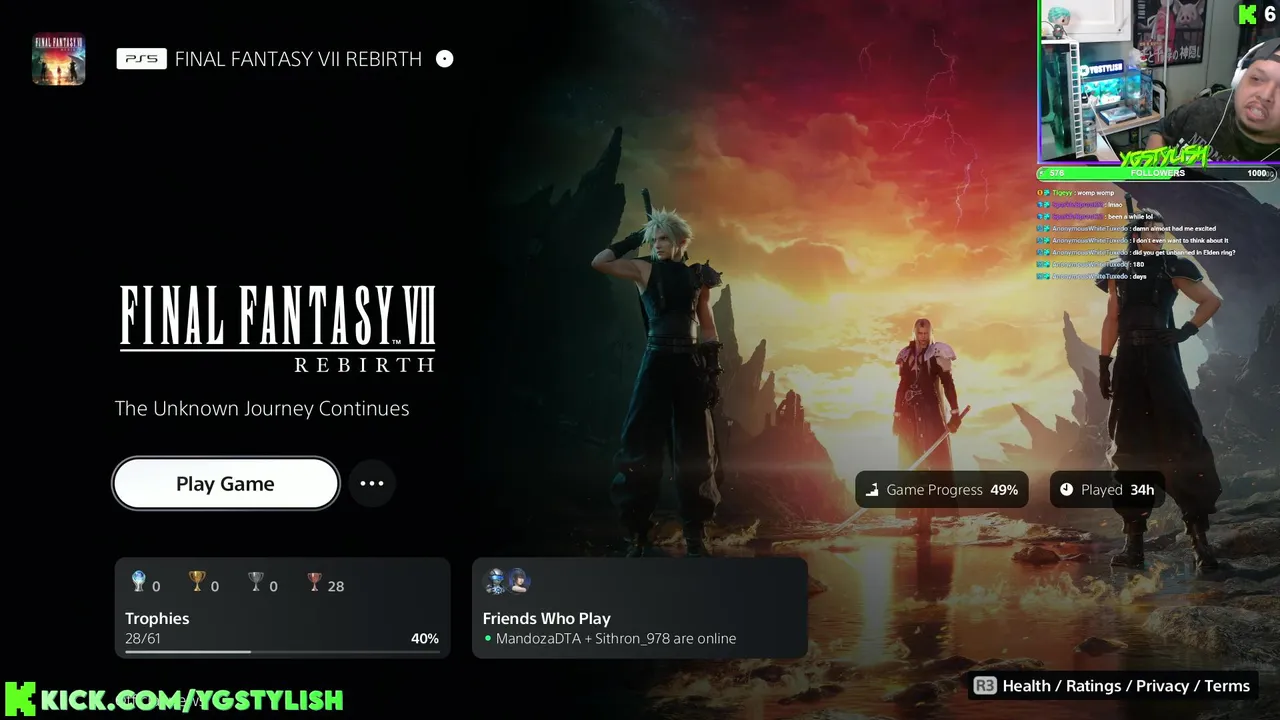Click the webcam overlay feed
1280x720 pixels.
pos(1159,82)
